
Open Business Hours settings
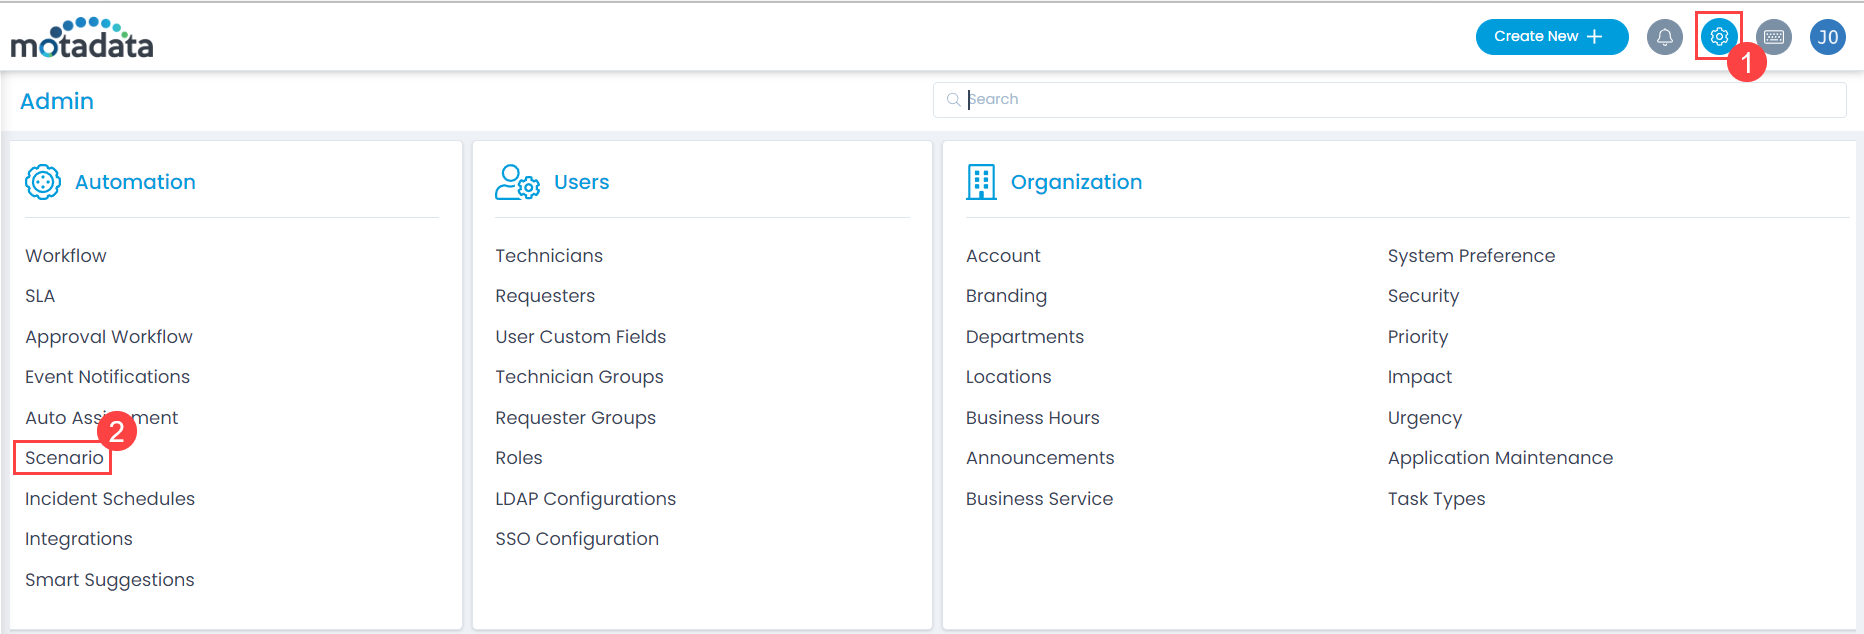tap(1032, 418)
